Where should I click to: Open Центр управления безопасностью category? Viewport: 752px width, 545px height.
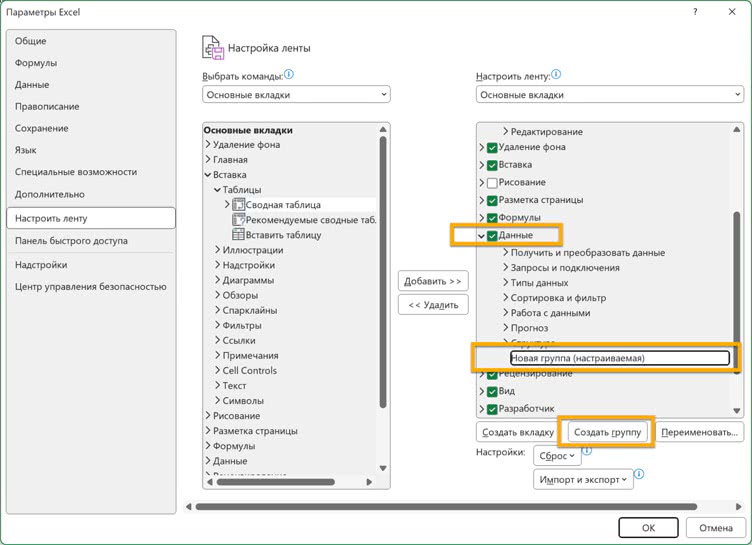point(91,287)
